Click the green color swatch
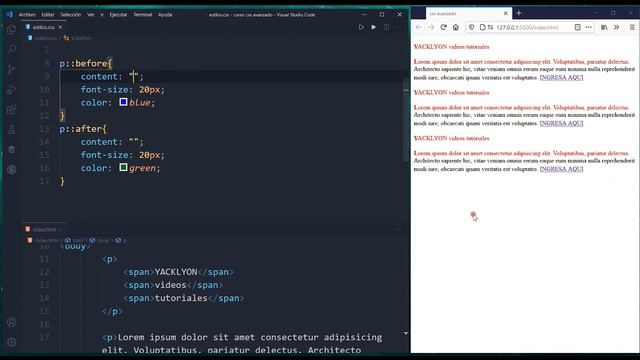The height and width of the screenshot is (360, 640). click(123, 167)
